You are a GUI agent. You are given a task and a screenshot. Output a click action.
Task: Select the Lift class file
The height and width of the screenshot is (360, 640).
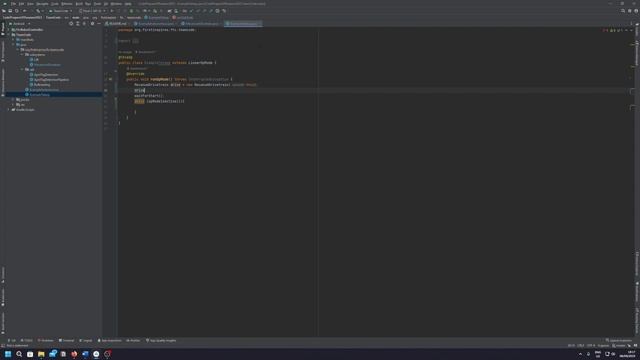point(34,60)
